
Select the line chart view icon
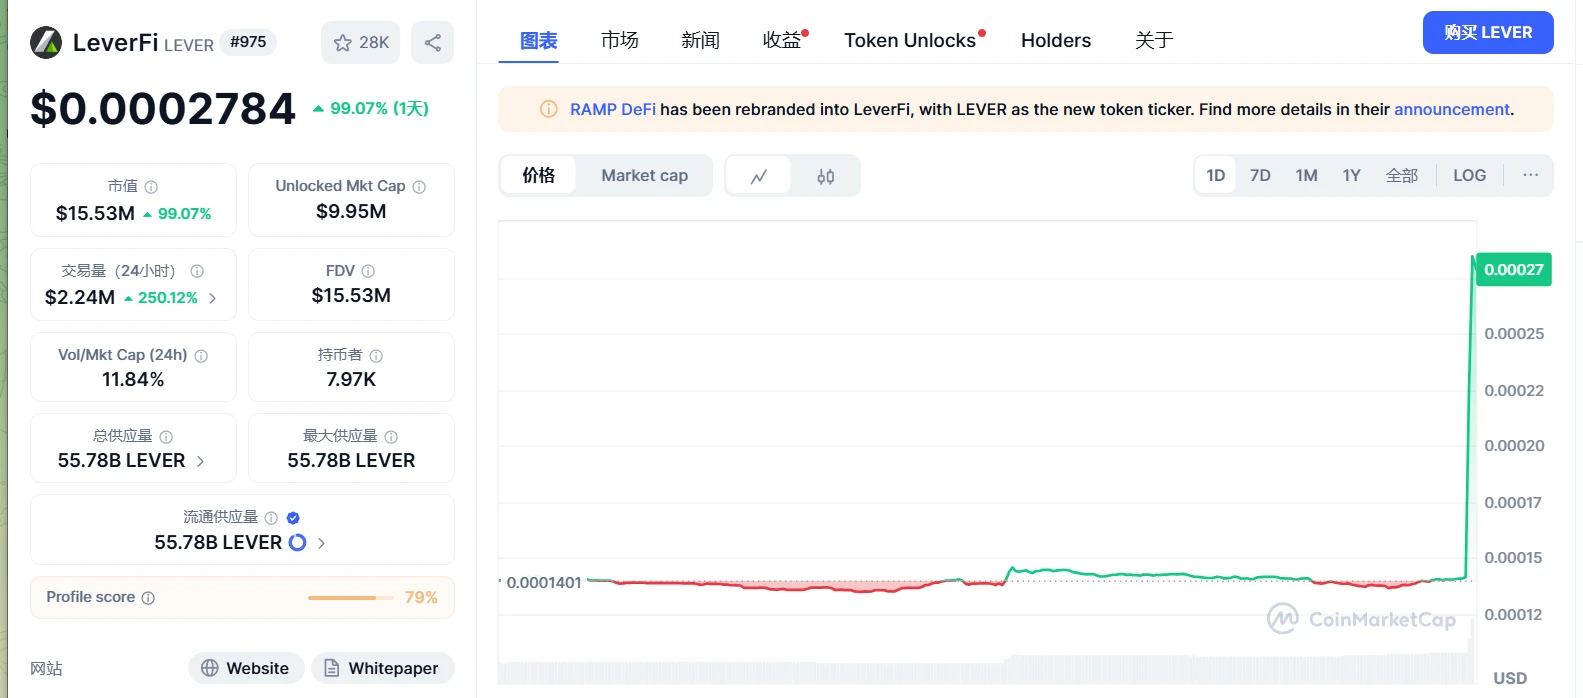759,176
